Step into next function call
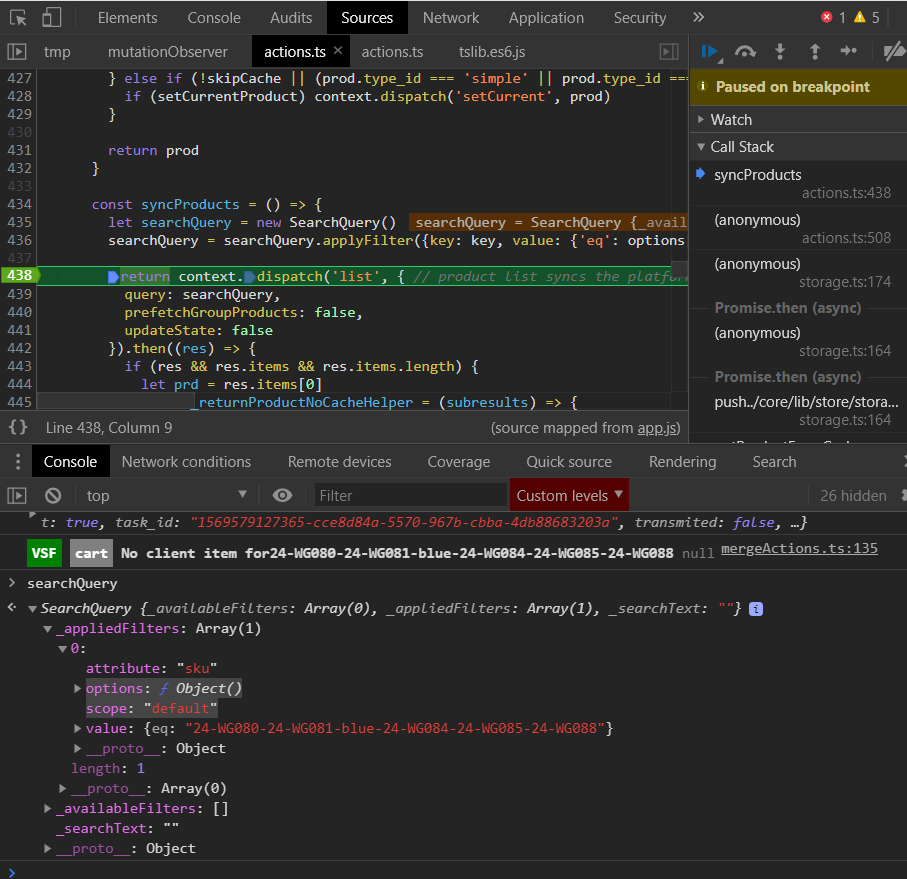This screenshot has width=907, height=879. [x=780, y=52]
